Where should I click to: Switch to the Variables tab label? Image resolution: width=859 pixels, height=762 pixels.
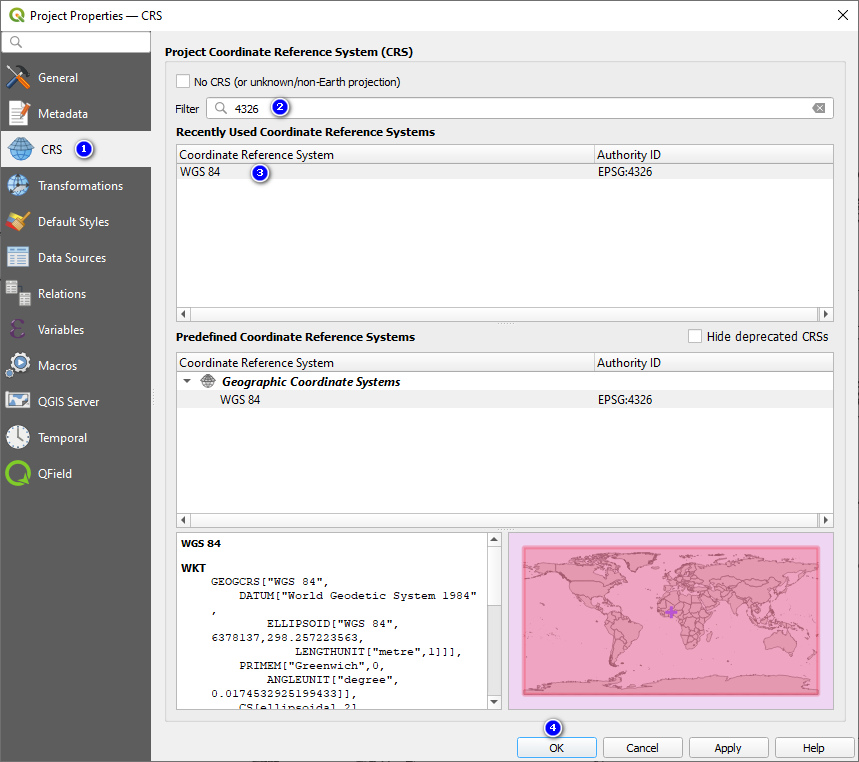point(61,330)
